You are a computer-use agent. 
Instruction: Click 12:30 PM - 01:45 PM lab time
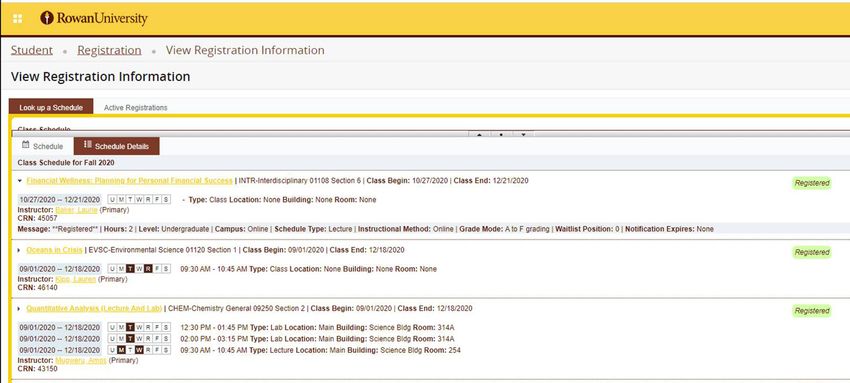click(214, 327)
